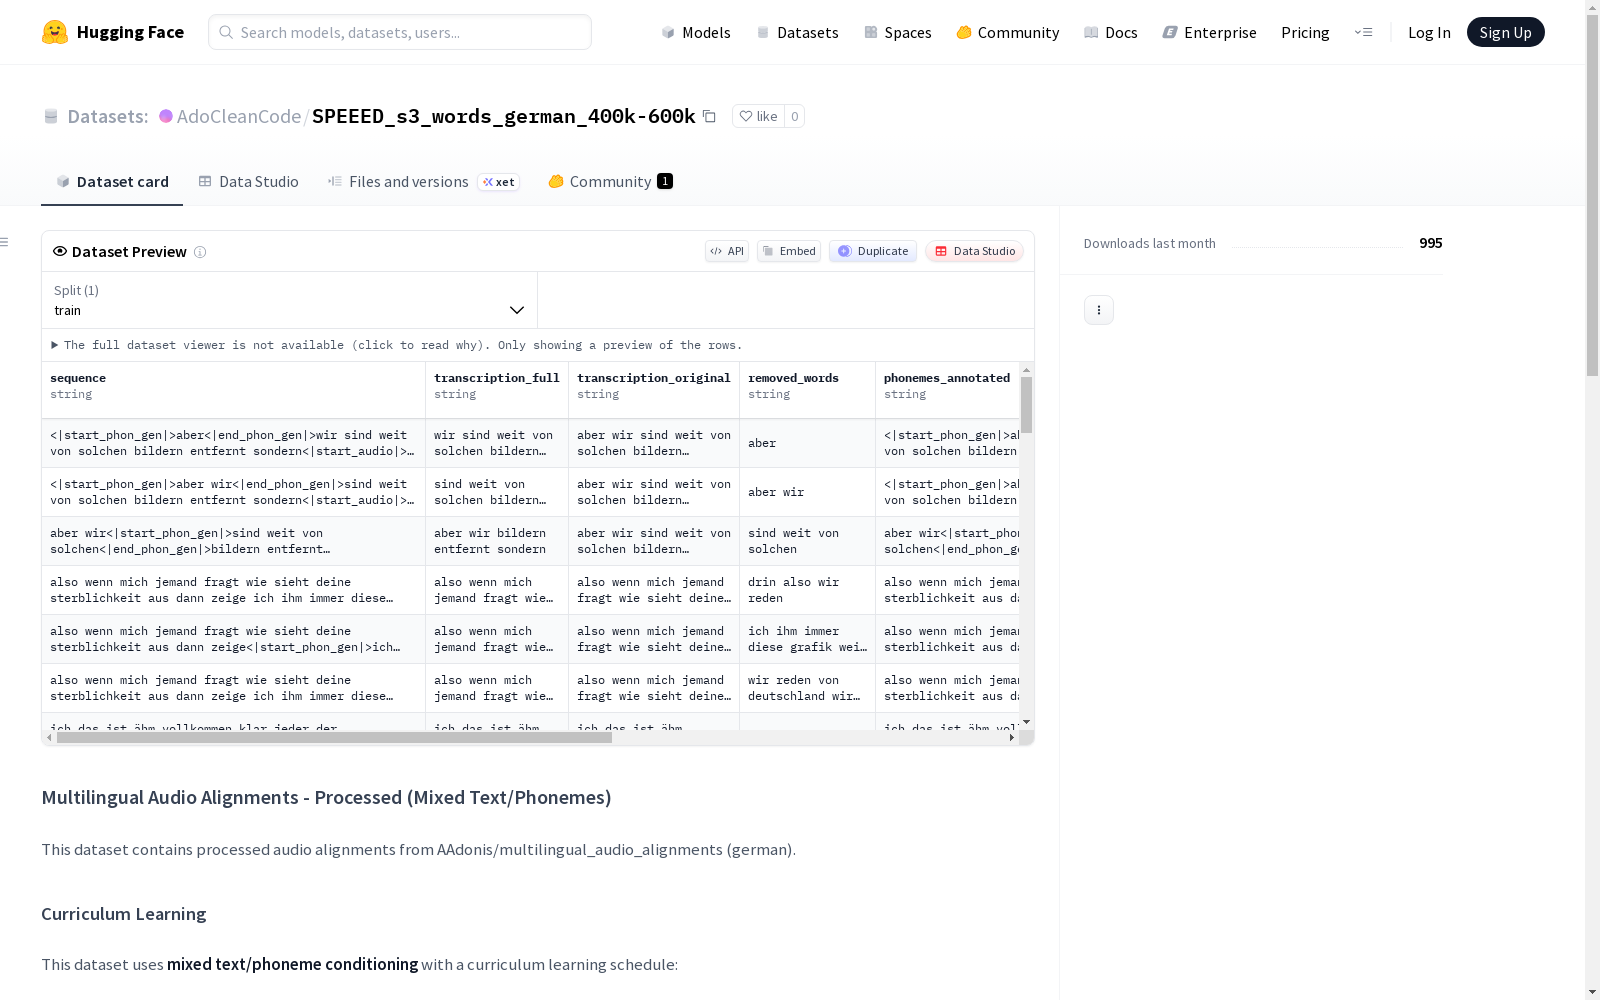Click the Dataset Preview info icon

(200, 252)
